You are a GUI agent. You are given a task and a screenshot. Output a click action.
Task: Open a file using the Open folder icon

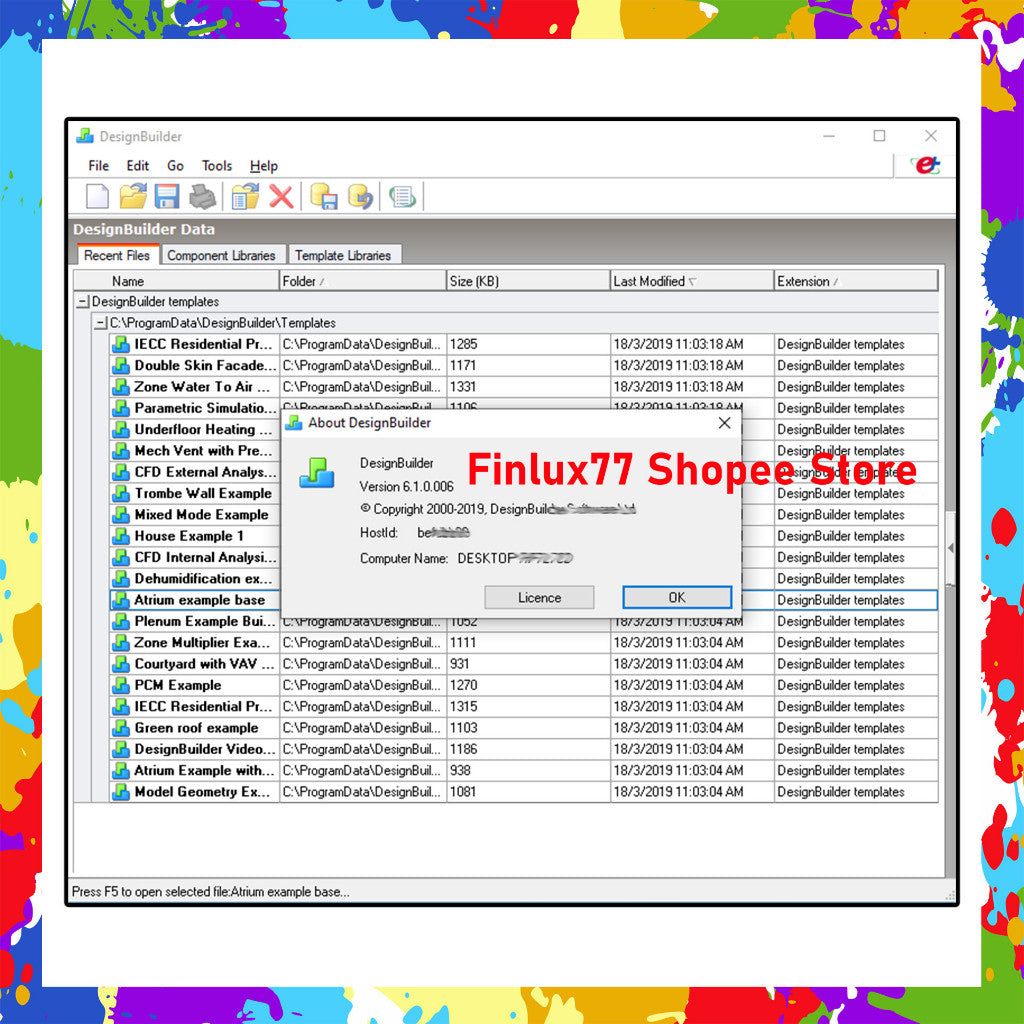(133, 196)
